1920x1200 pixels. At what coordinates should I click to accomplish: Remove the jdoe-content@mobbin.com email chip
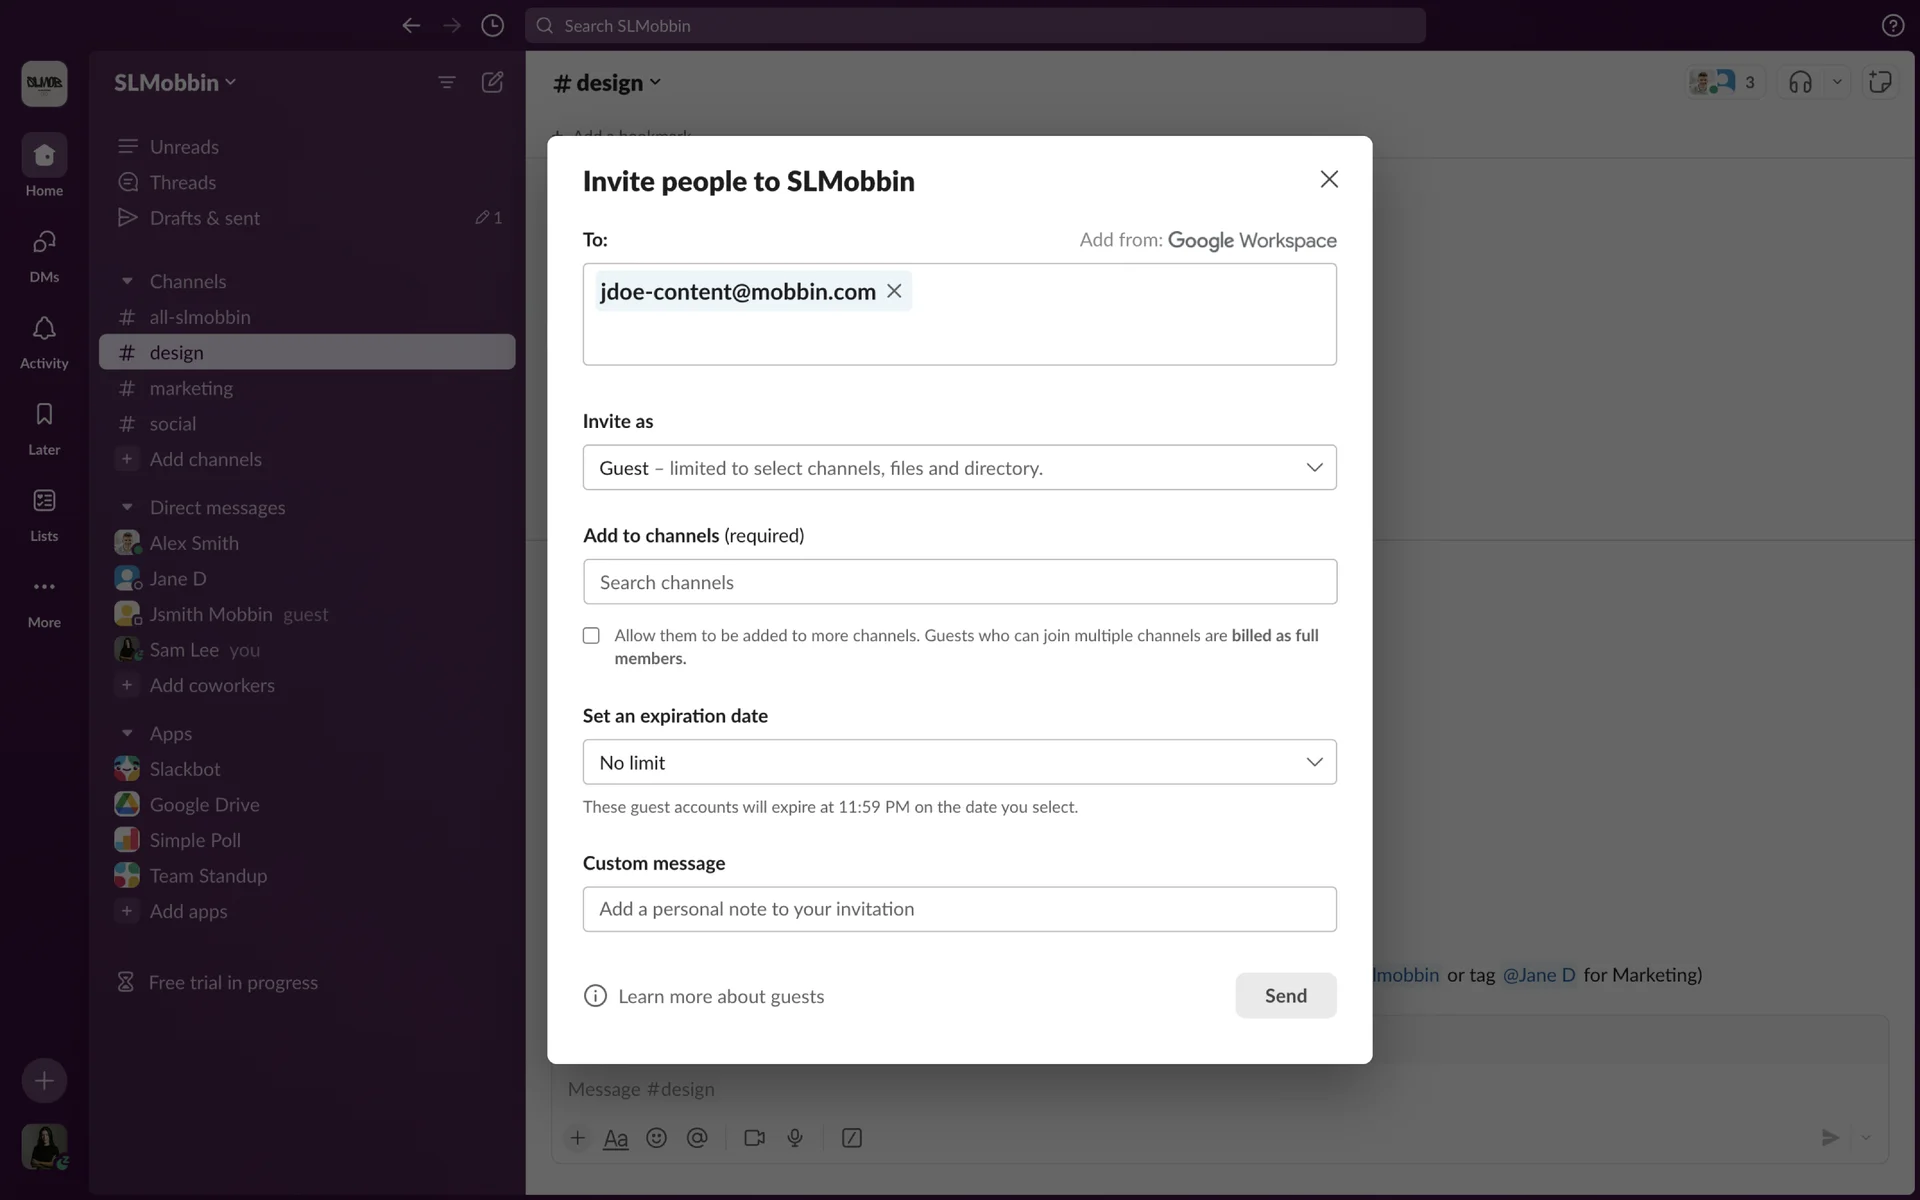894,291
